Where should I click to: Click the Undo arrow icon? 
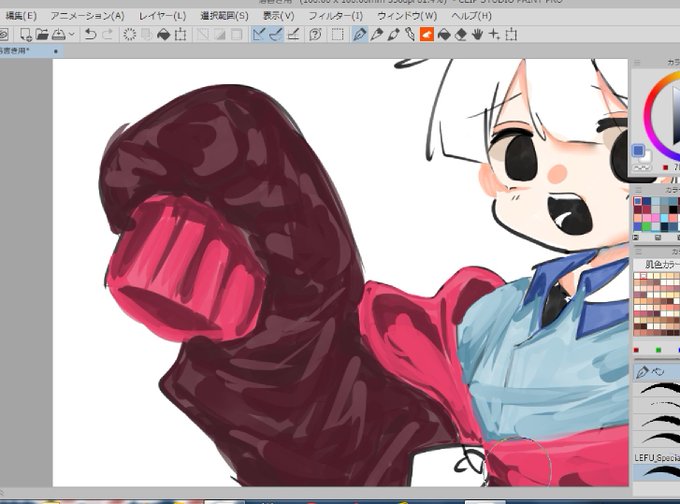[90, 34]
